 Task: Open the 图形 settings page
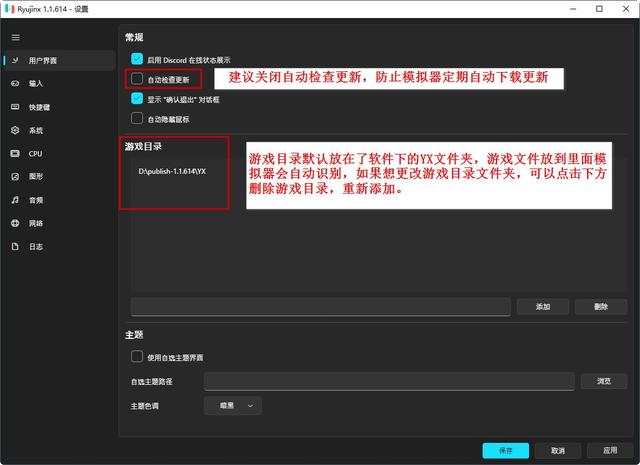click(60, 176)
